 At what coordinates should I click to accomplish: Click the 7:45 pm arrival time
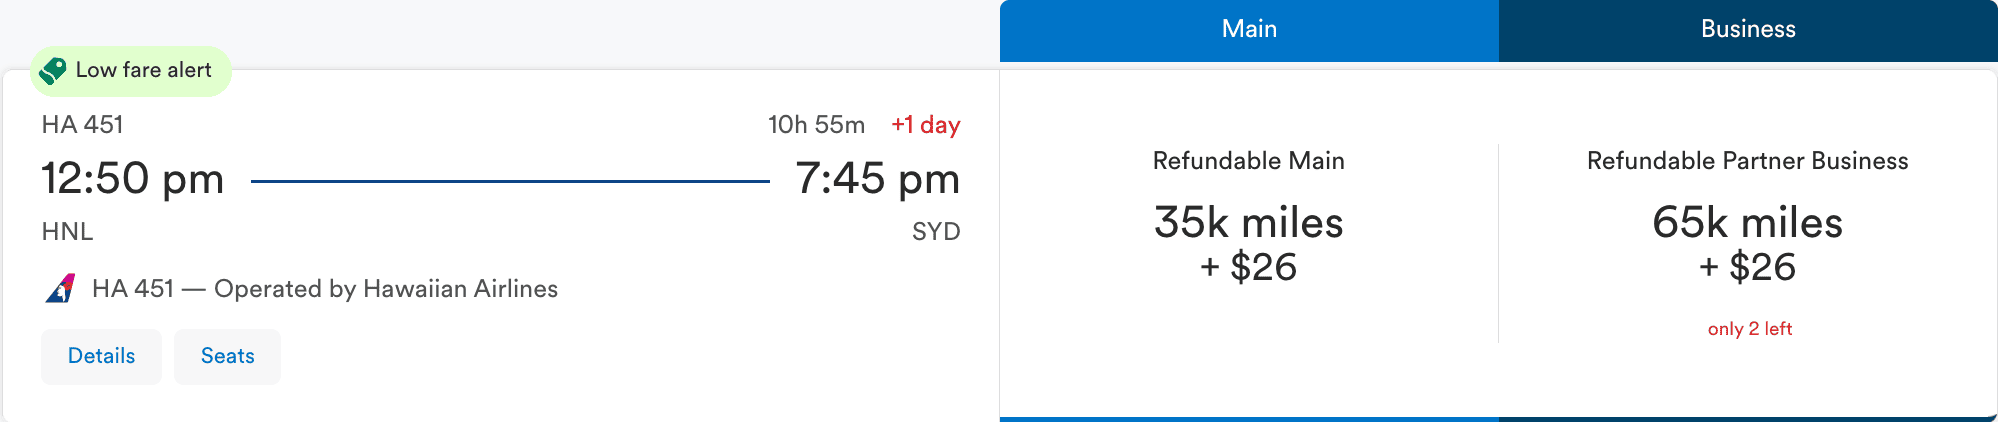point(877,179)
